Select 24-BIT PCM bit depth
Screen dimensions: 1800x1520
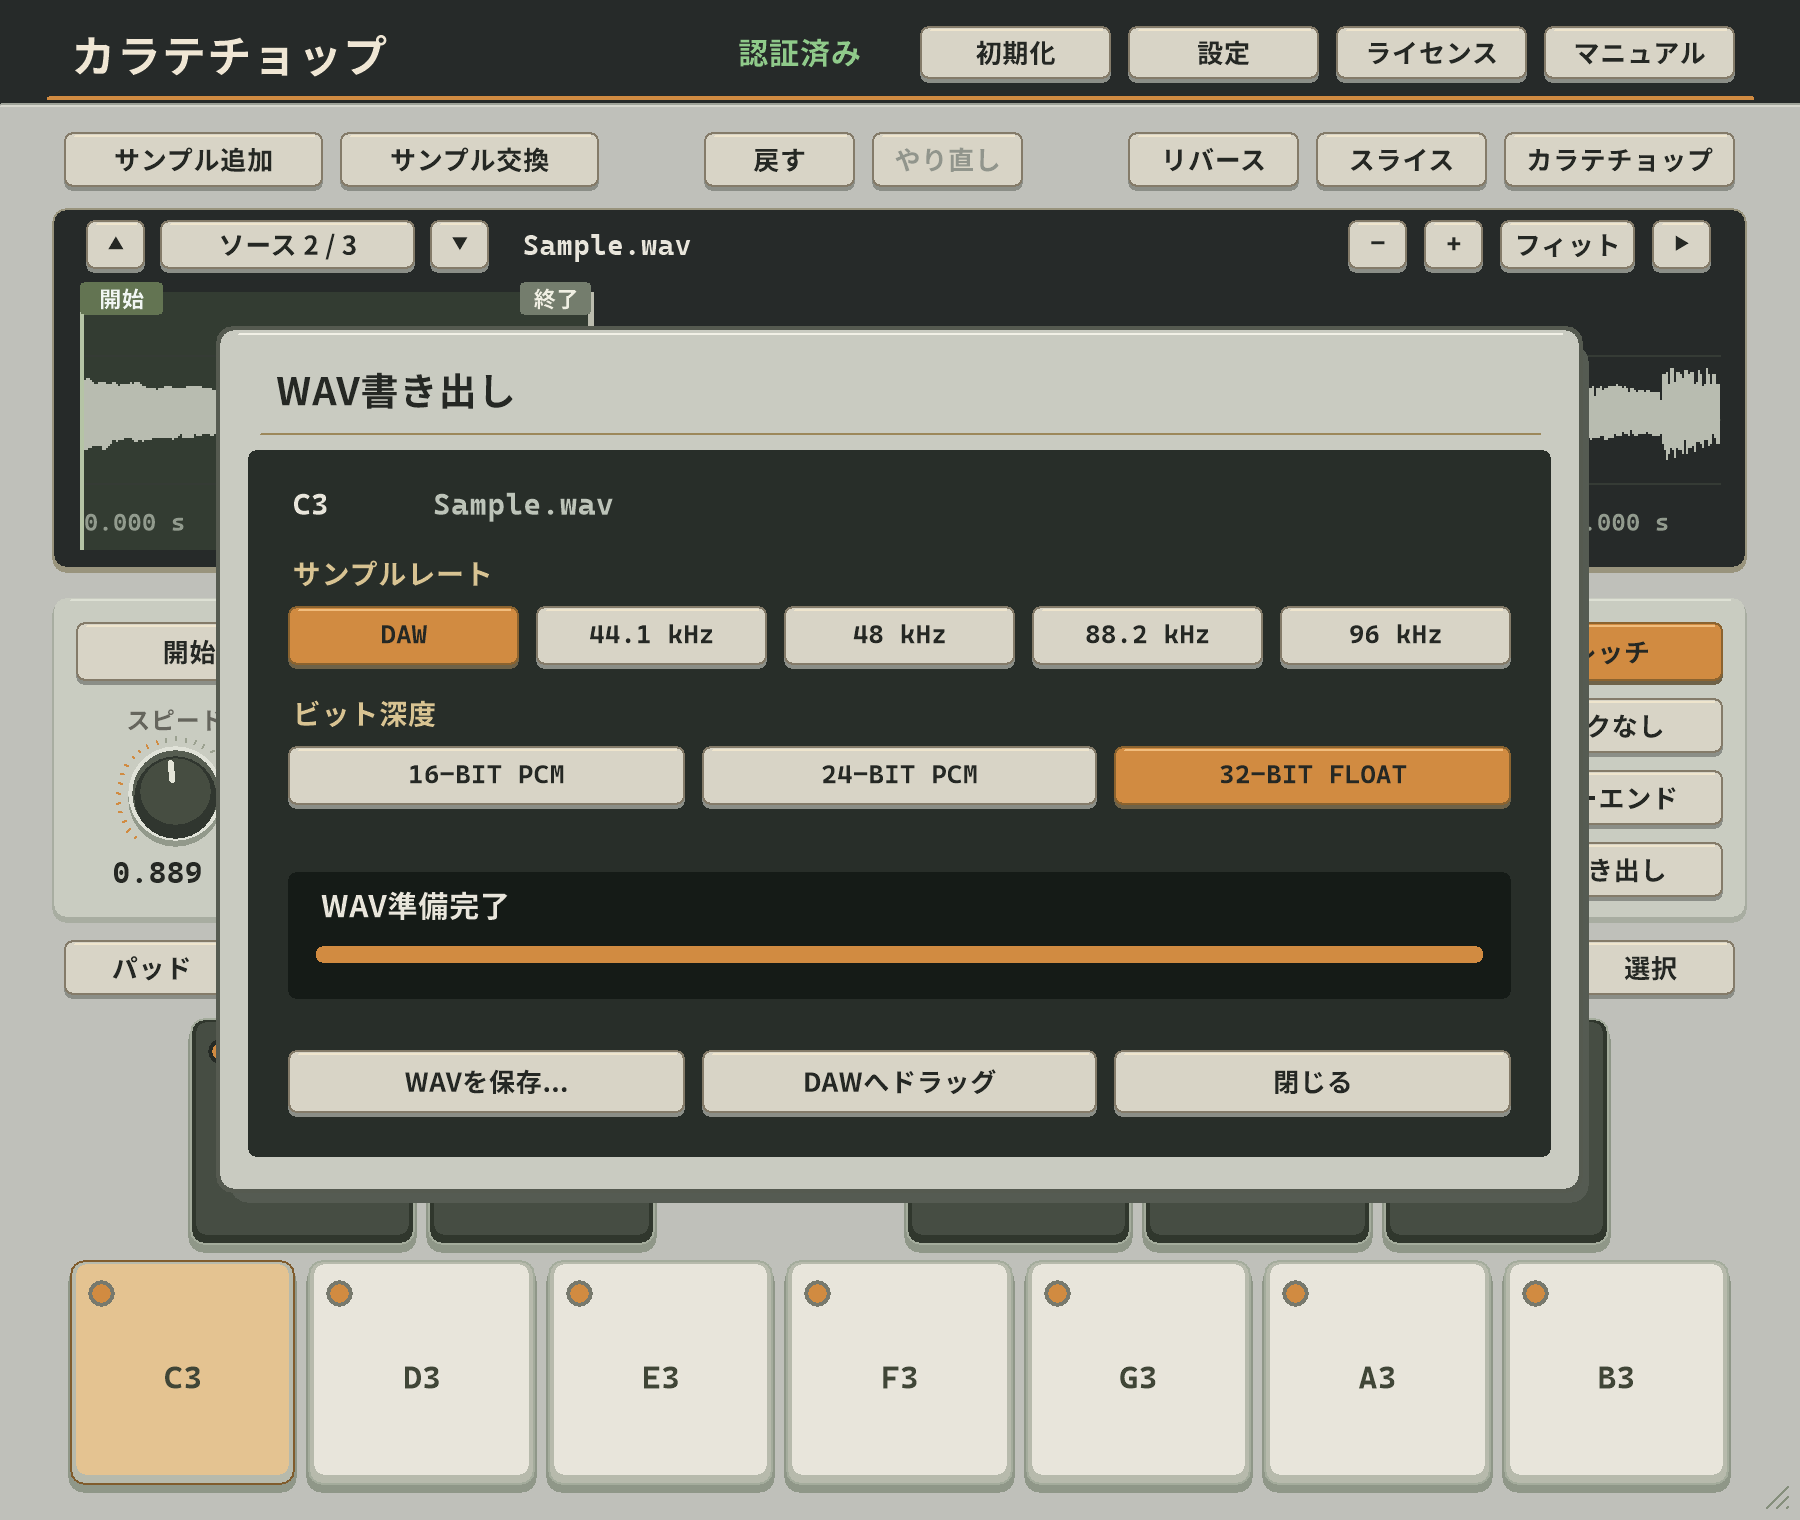click(x=899, y=775)
